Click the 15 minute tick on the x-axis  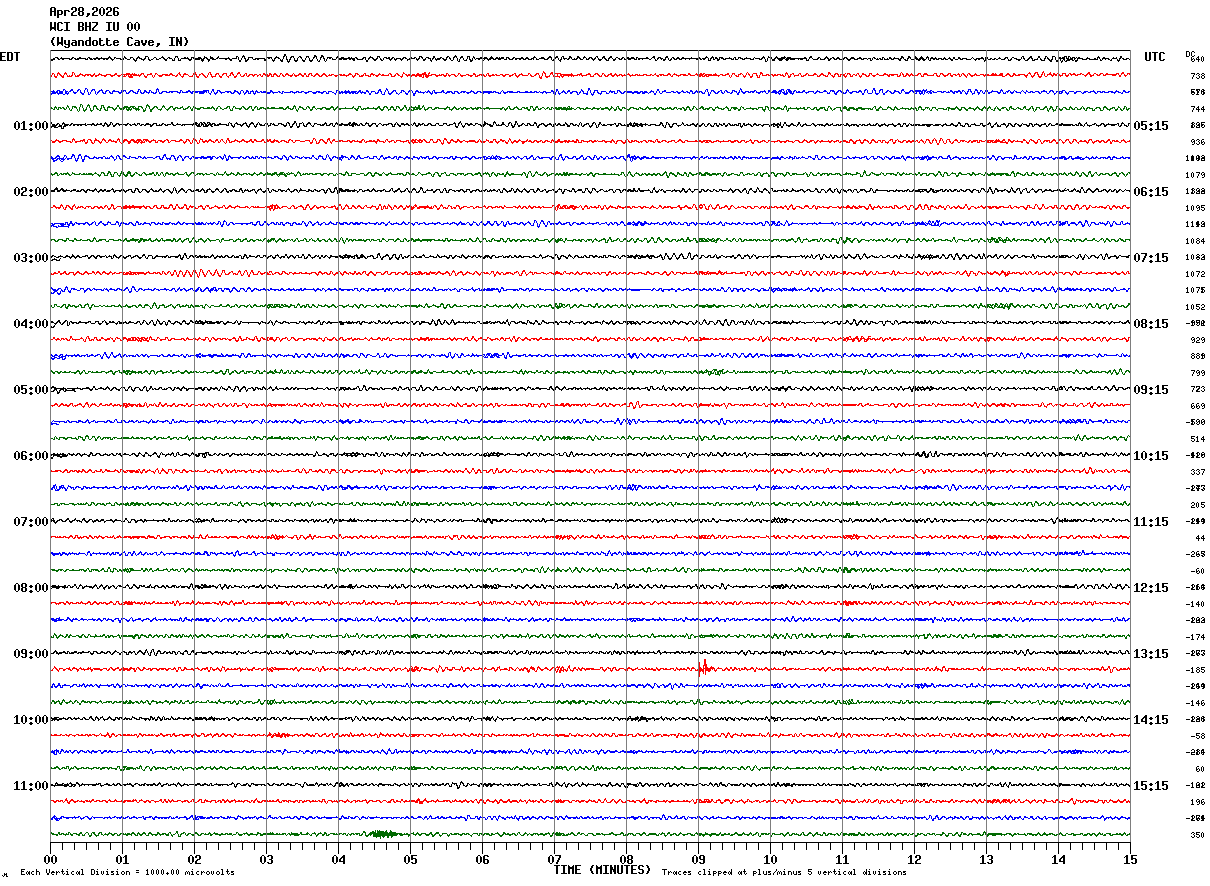(1130, 859)
